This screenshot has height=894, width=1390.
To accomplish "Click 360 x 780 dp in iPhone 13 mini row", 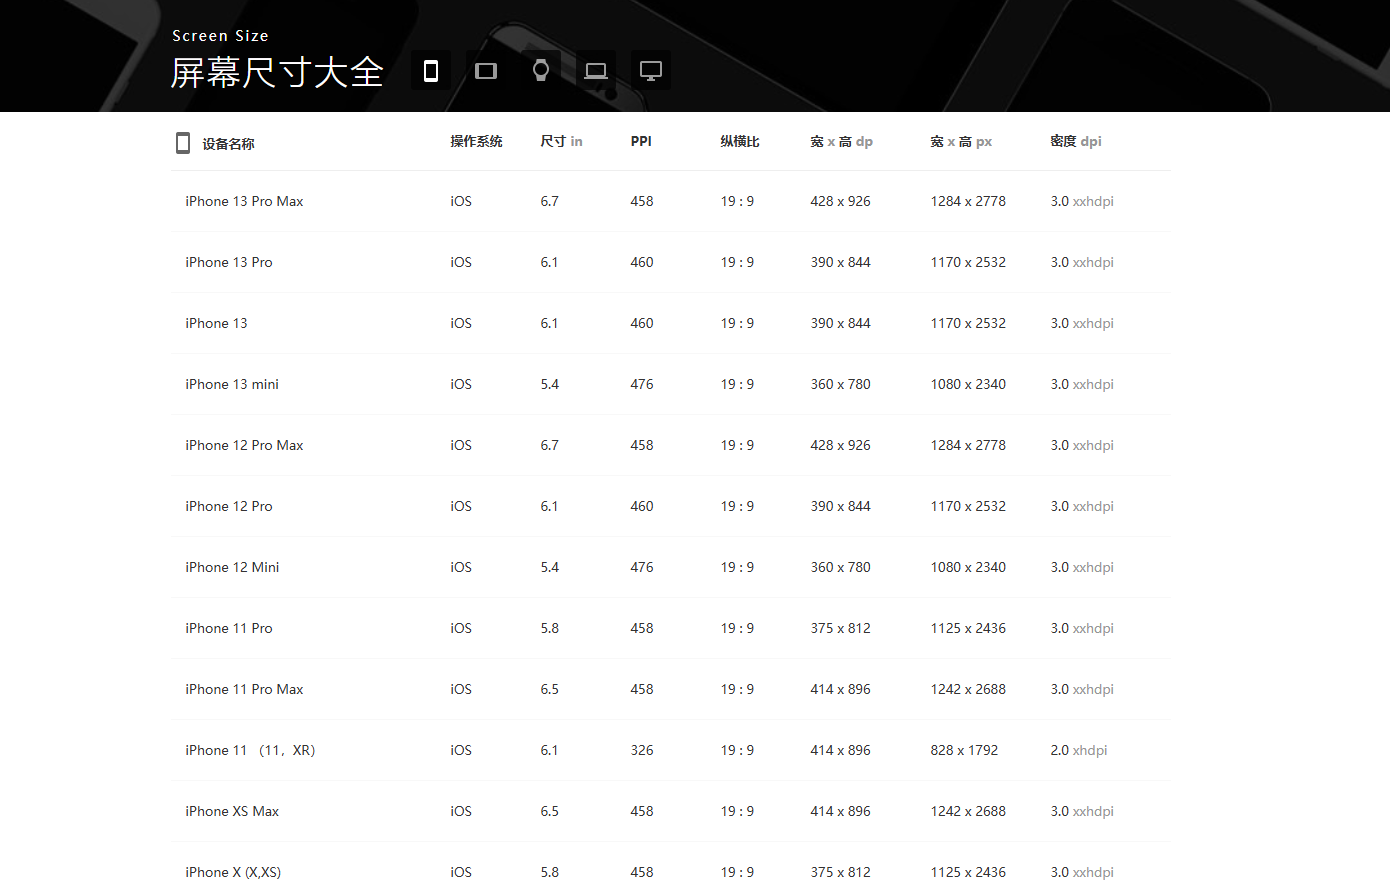I will point(840,384).
